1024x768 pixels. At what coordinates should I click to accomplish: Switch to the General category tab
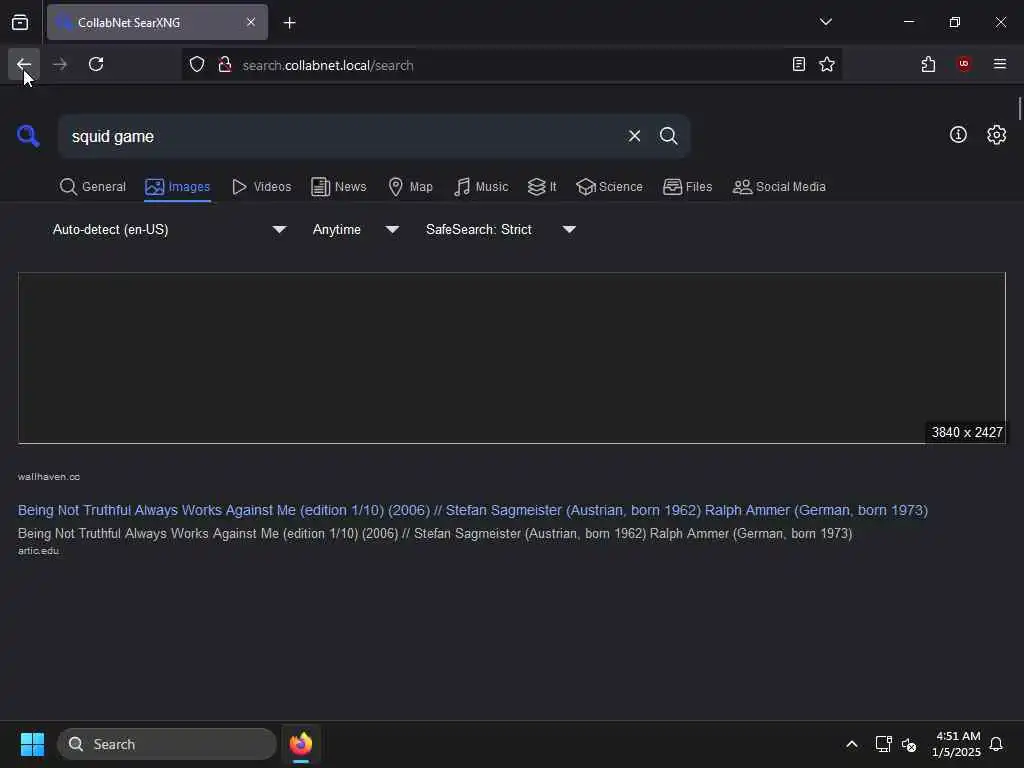tap(92, 187)
